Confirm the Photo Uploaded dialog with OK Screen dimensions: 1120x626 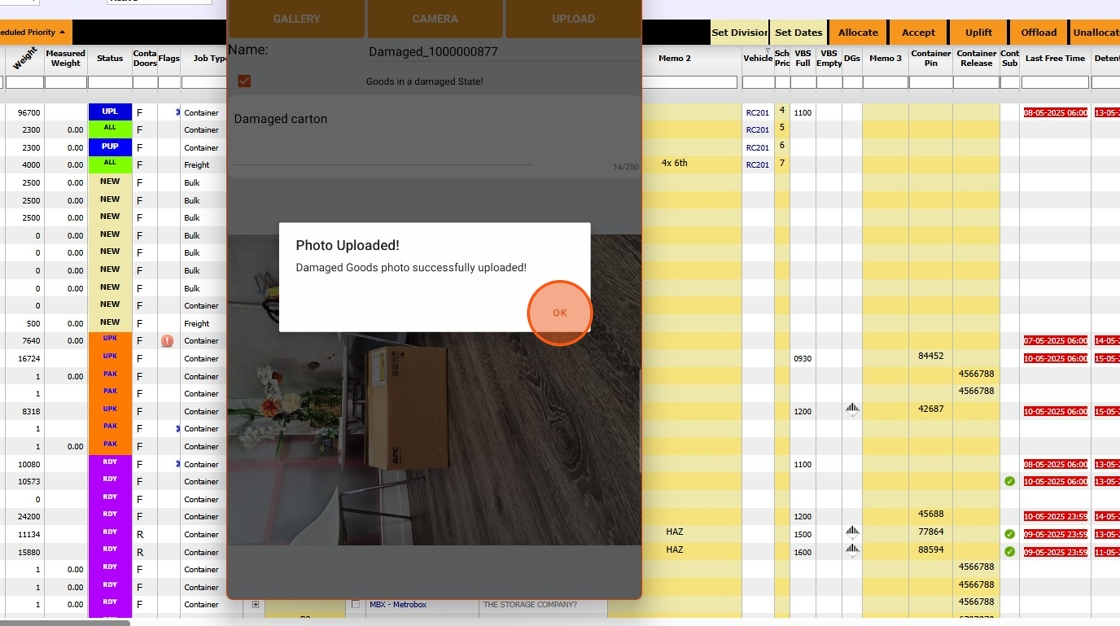(x=559, y=313)
